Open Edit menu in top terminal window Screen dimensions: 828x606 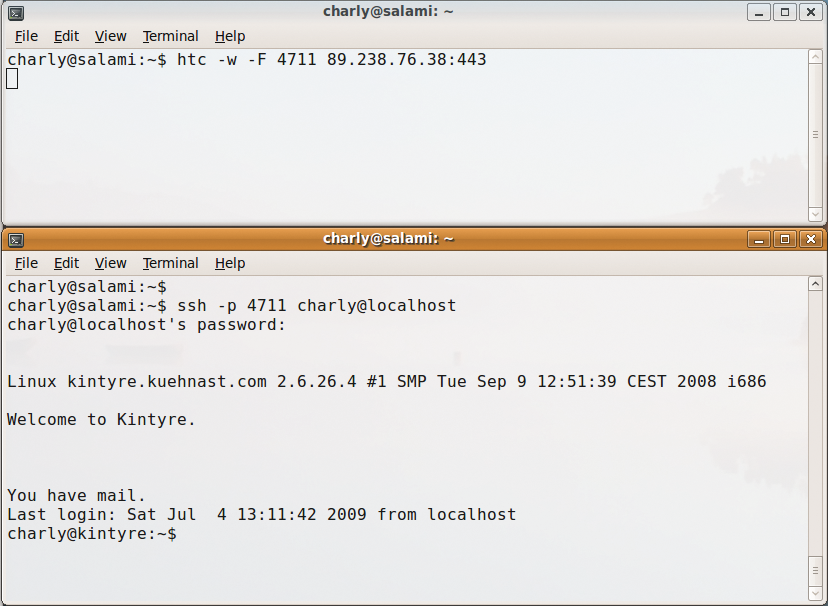coord(66,36)
